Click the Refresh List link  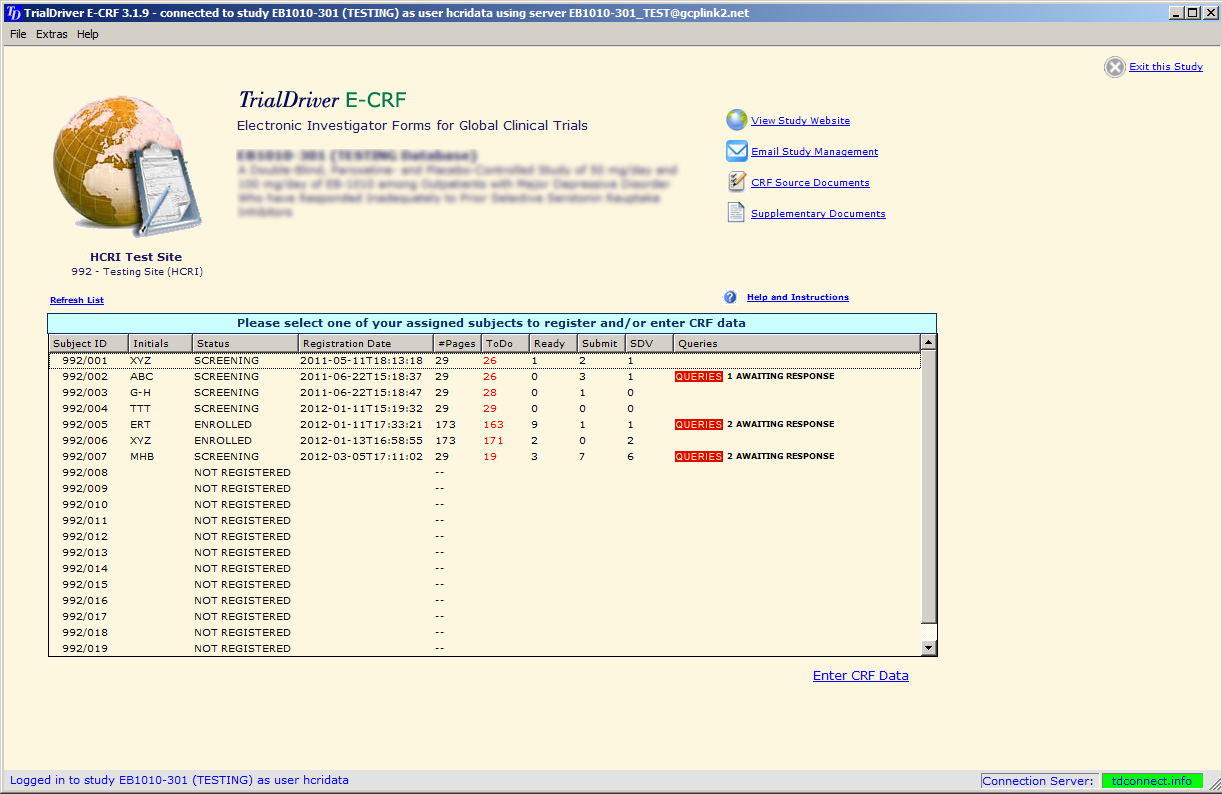pos(77,300)
